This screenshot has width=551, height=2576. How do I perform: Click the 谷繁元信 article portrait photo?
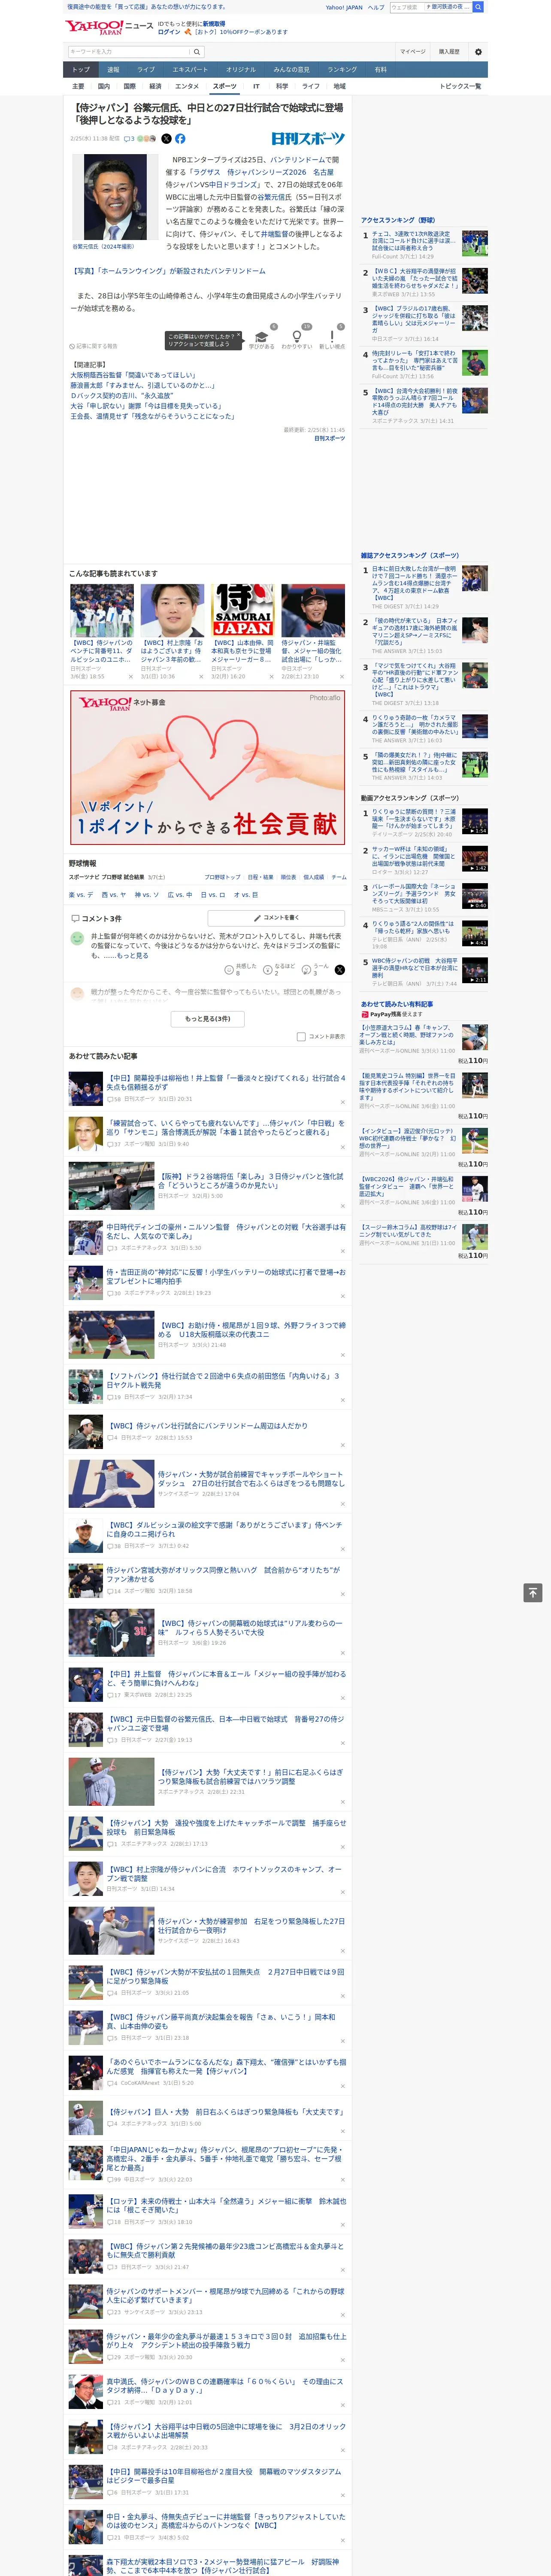tap(116, 197)
